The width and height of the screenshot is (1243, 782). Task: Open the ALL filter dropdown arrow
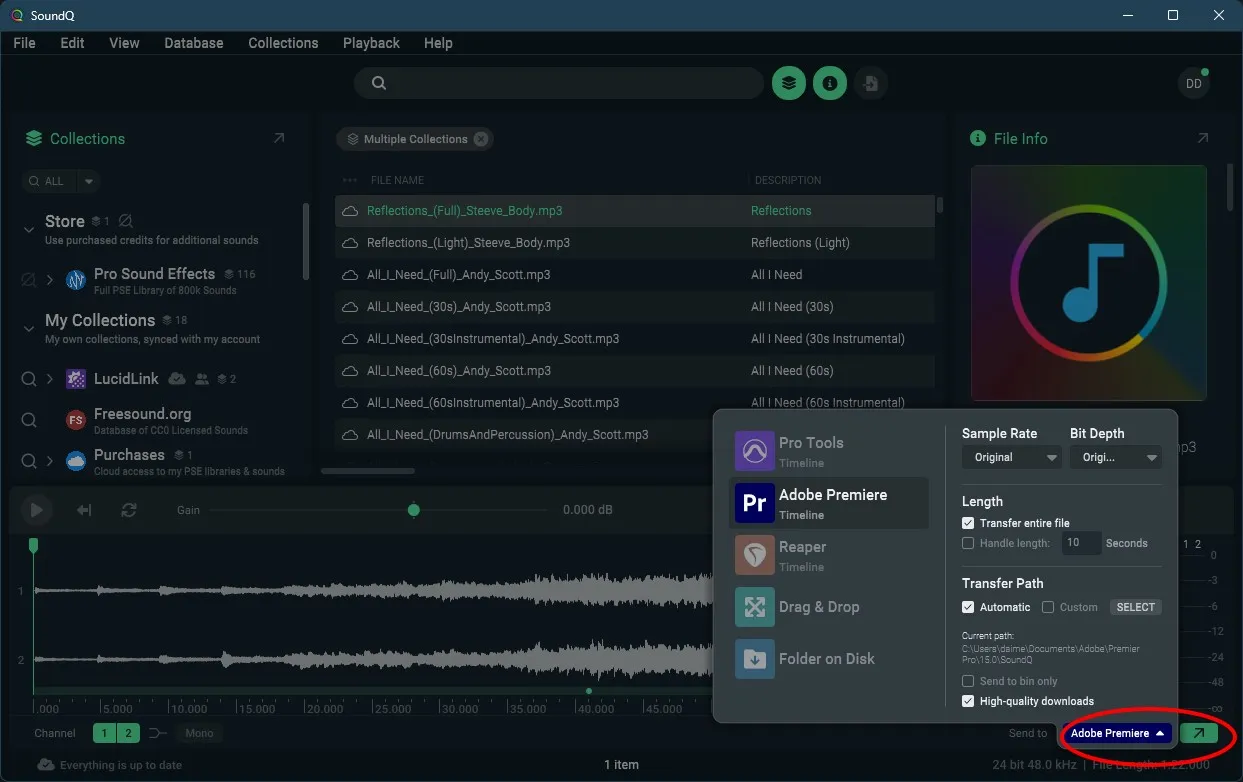(x=89, y=181)
